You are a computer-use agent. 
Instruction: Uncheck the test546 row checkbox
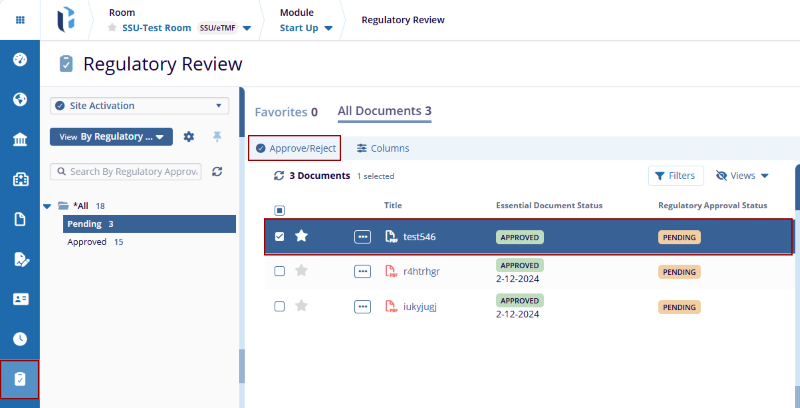(x=280, y=237)
